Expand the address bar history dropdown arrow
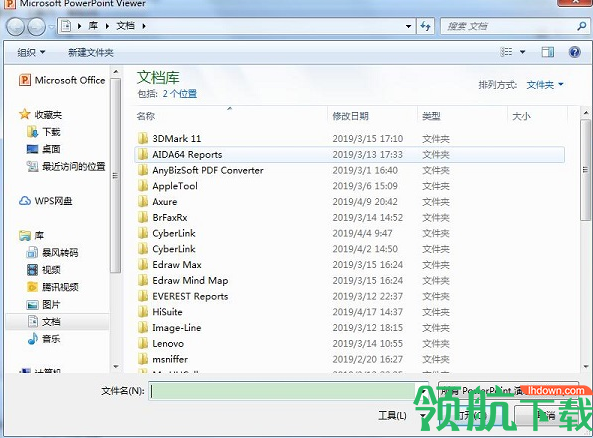The height and width of the screenshot is (438, 593). tap(408, 26)
